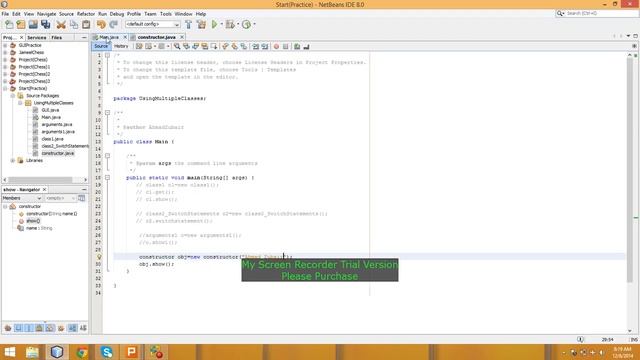Click the New Project toolbar icon

21,24
